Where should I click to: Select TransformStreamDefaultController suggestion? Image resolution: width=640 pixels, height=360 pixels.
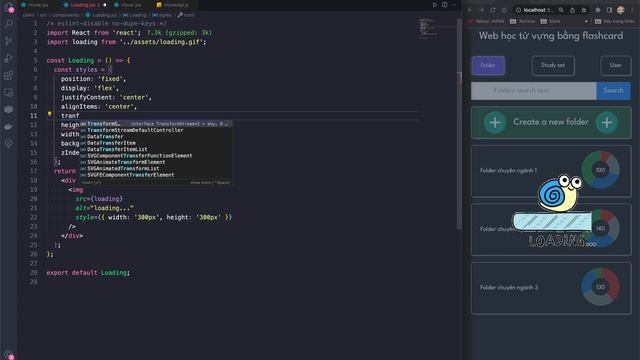pyautogui.click(x=156, y=130)
